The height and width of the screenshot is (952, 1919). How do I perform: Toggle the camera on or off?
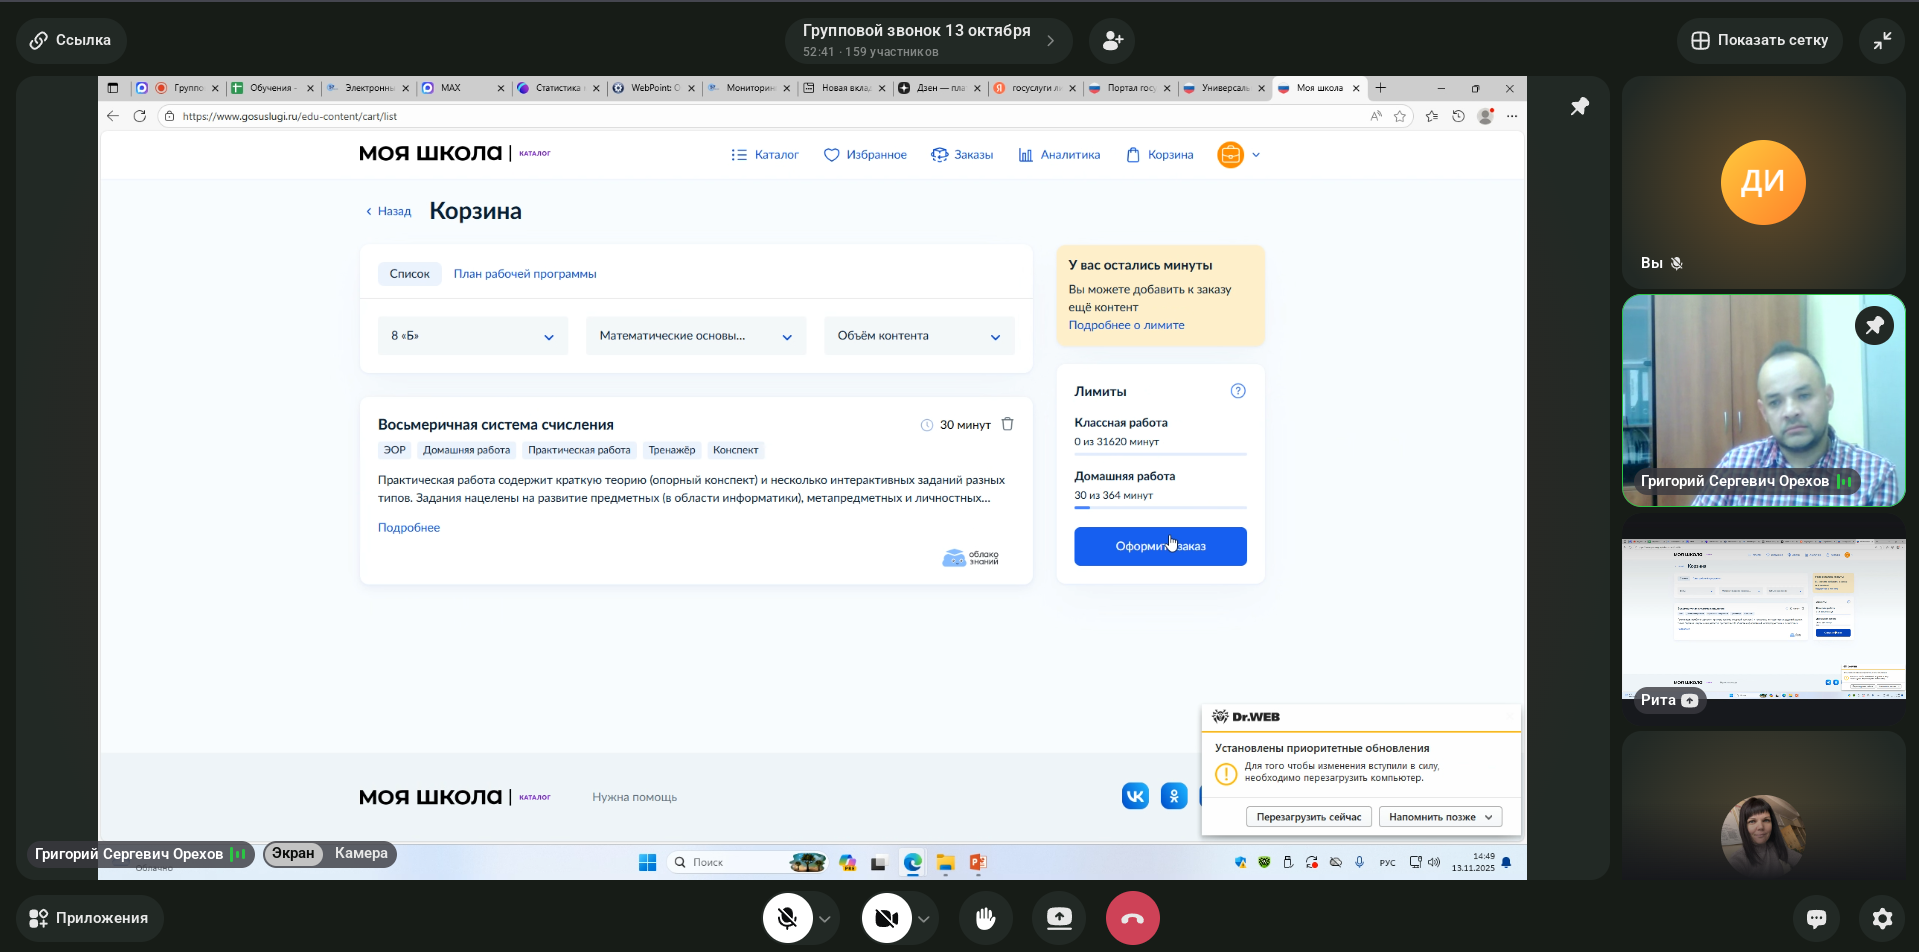[x=886, y=918]
